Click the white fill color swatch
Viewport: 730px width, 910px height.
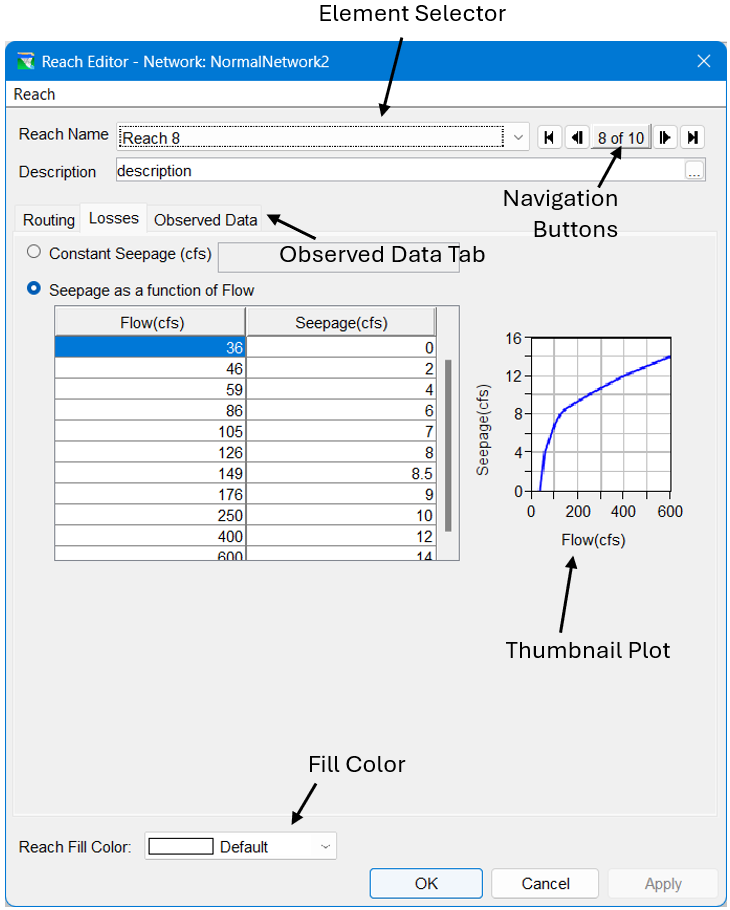coord(181,847)
